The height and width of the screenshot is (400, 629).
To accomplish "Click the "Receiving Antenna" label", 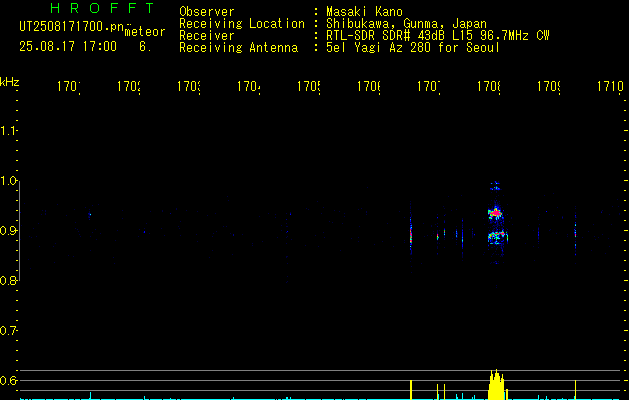I will [x=239, y=48].
